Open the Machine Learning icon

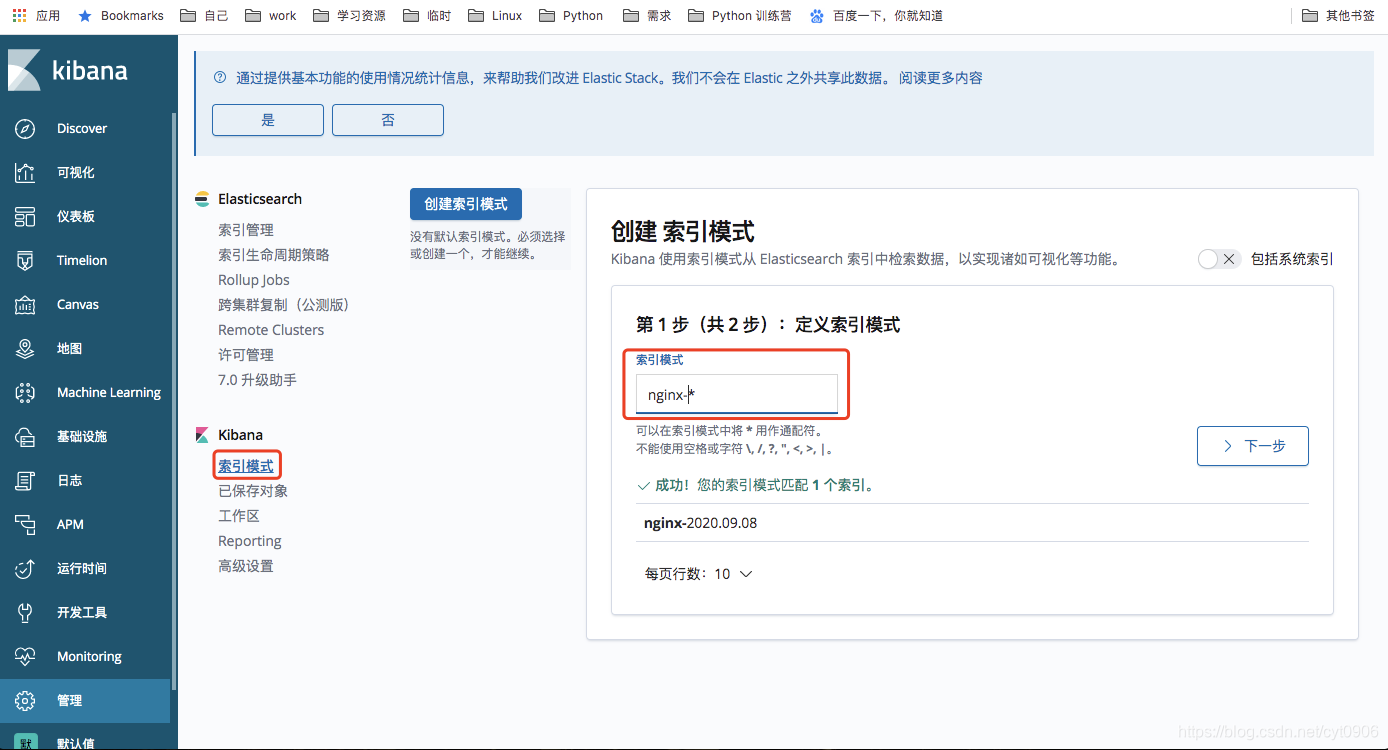pos(26,392)
